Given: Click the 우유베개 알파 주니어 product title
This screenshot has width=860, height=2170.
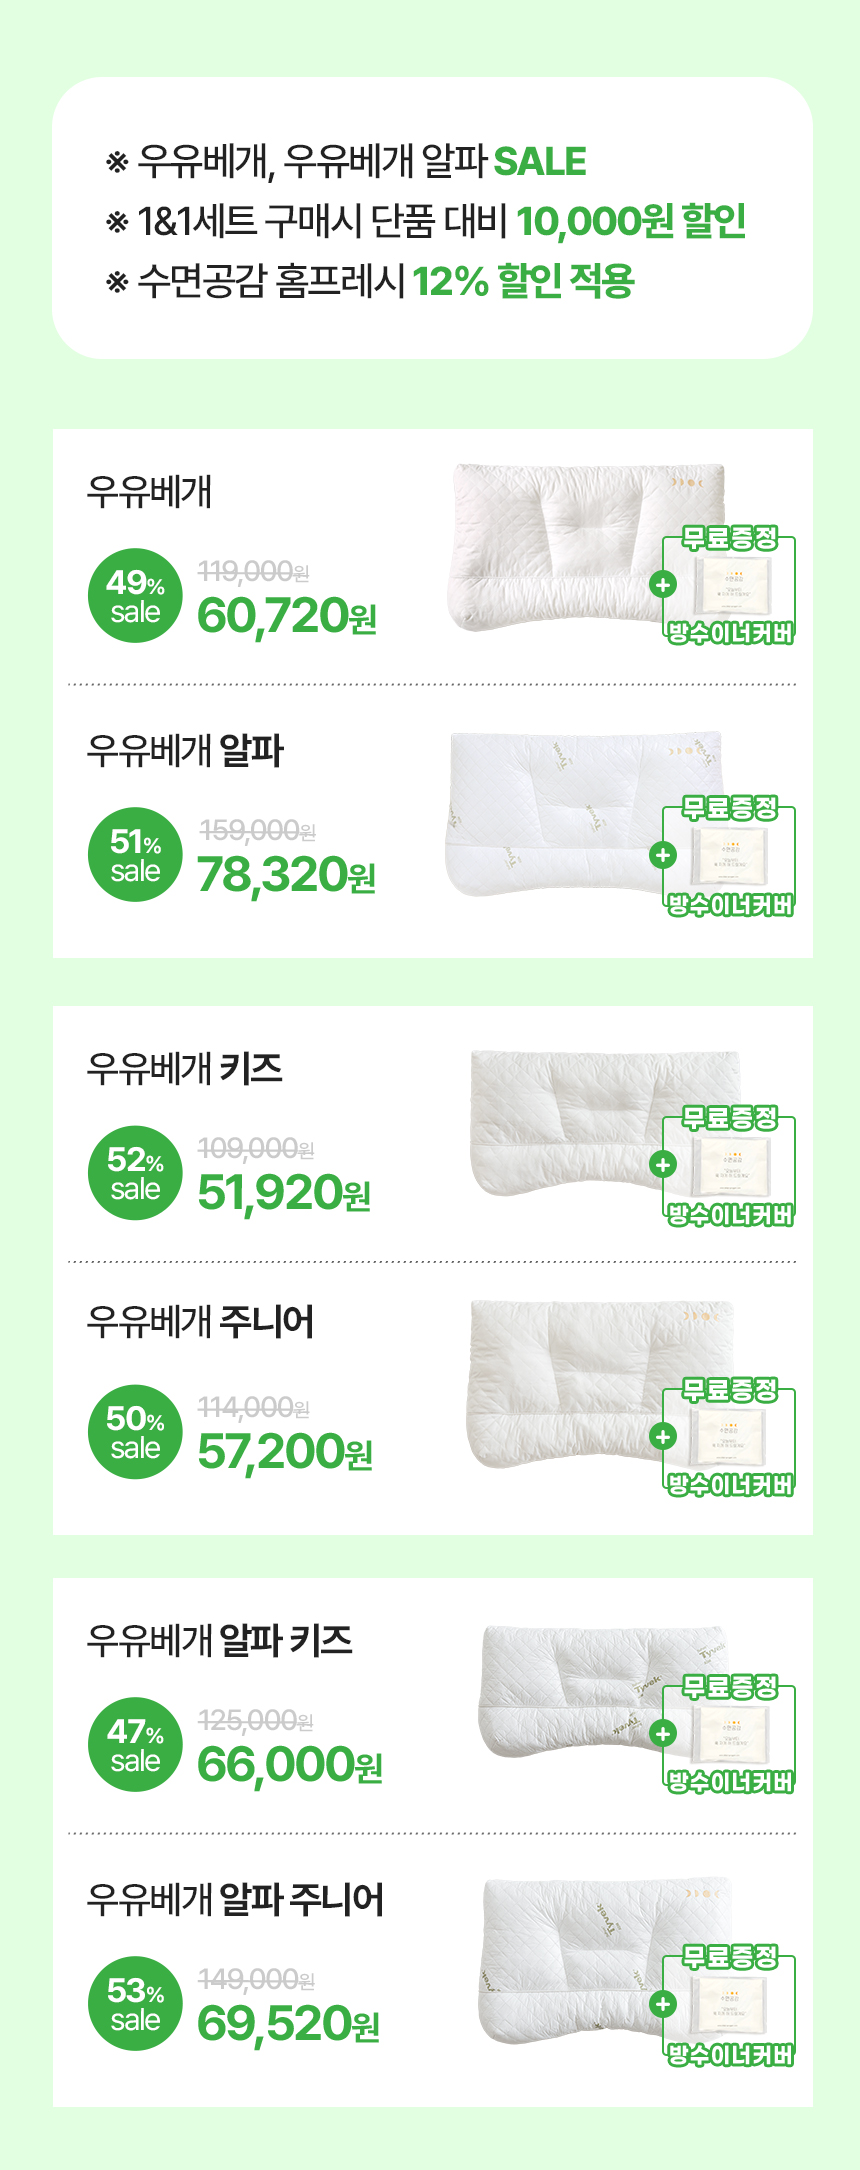Looking at the screenshot, I should [235, 1898].
